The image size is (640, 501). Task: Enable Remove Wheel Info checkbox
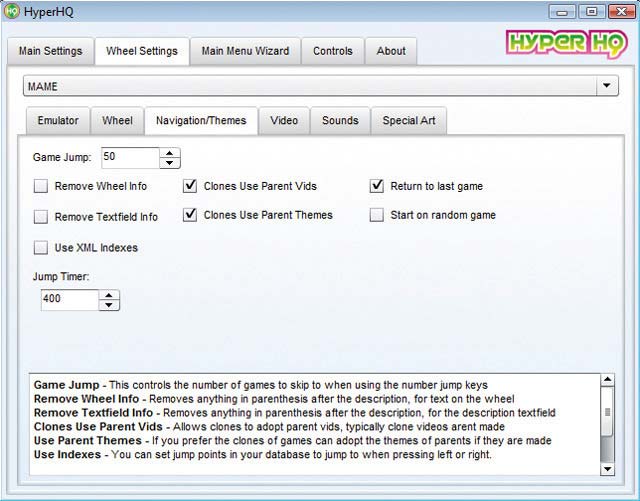[41, 186]
